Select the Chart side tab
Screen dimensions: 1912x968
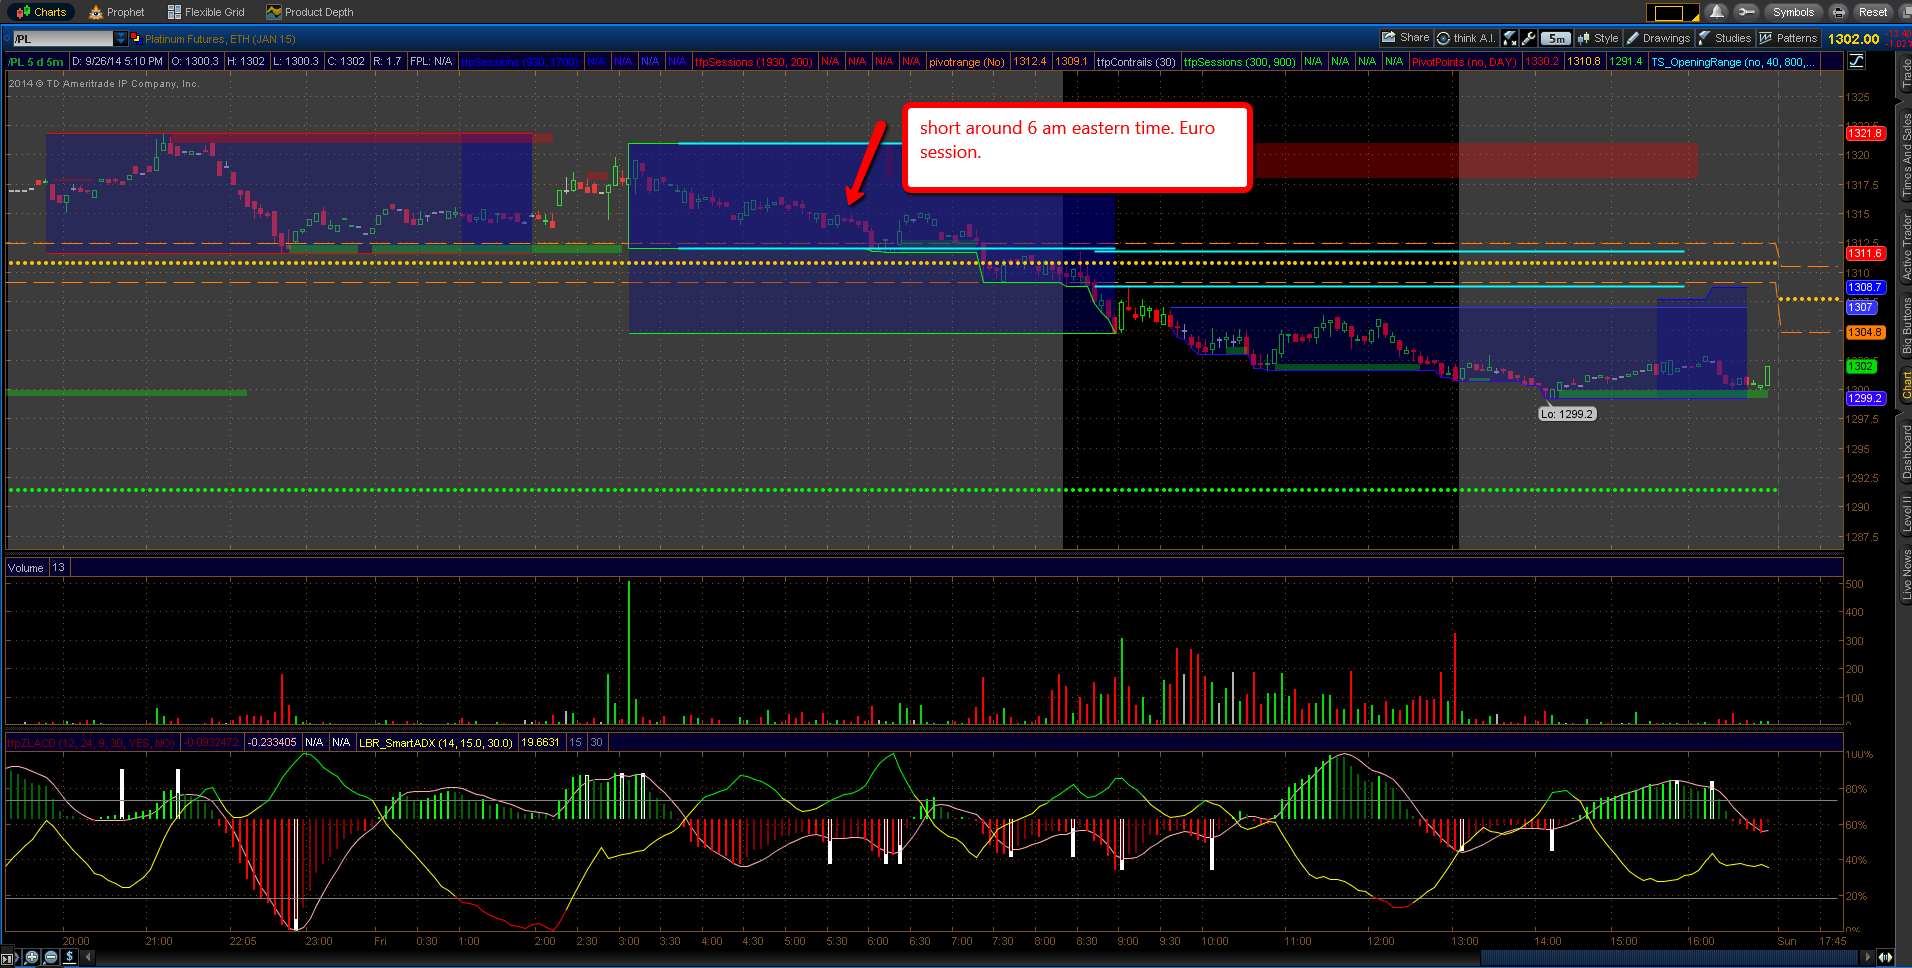coord(1906,385)
